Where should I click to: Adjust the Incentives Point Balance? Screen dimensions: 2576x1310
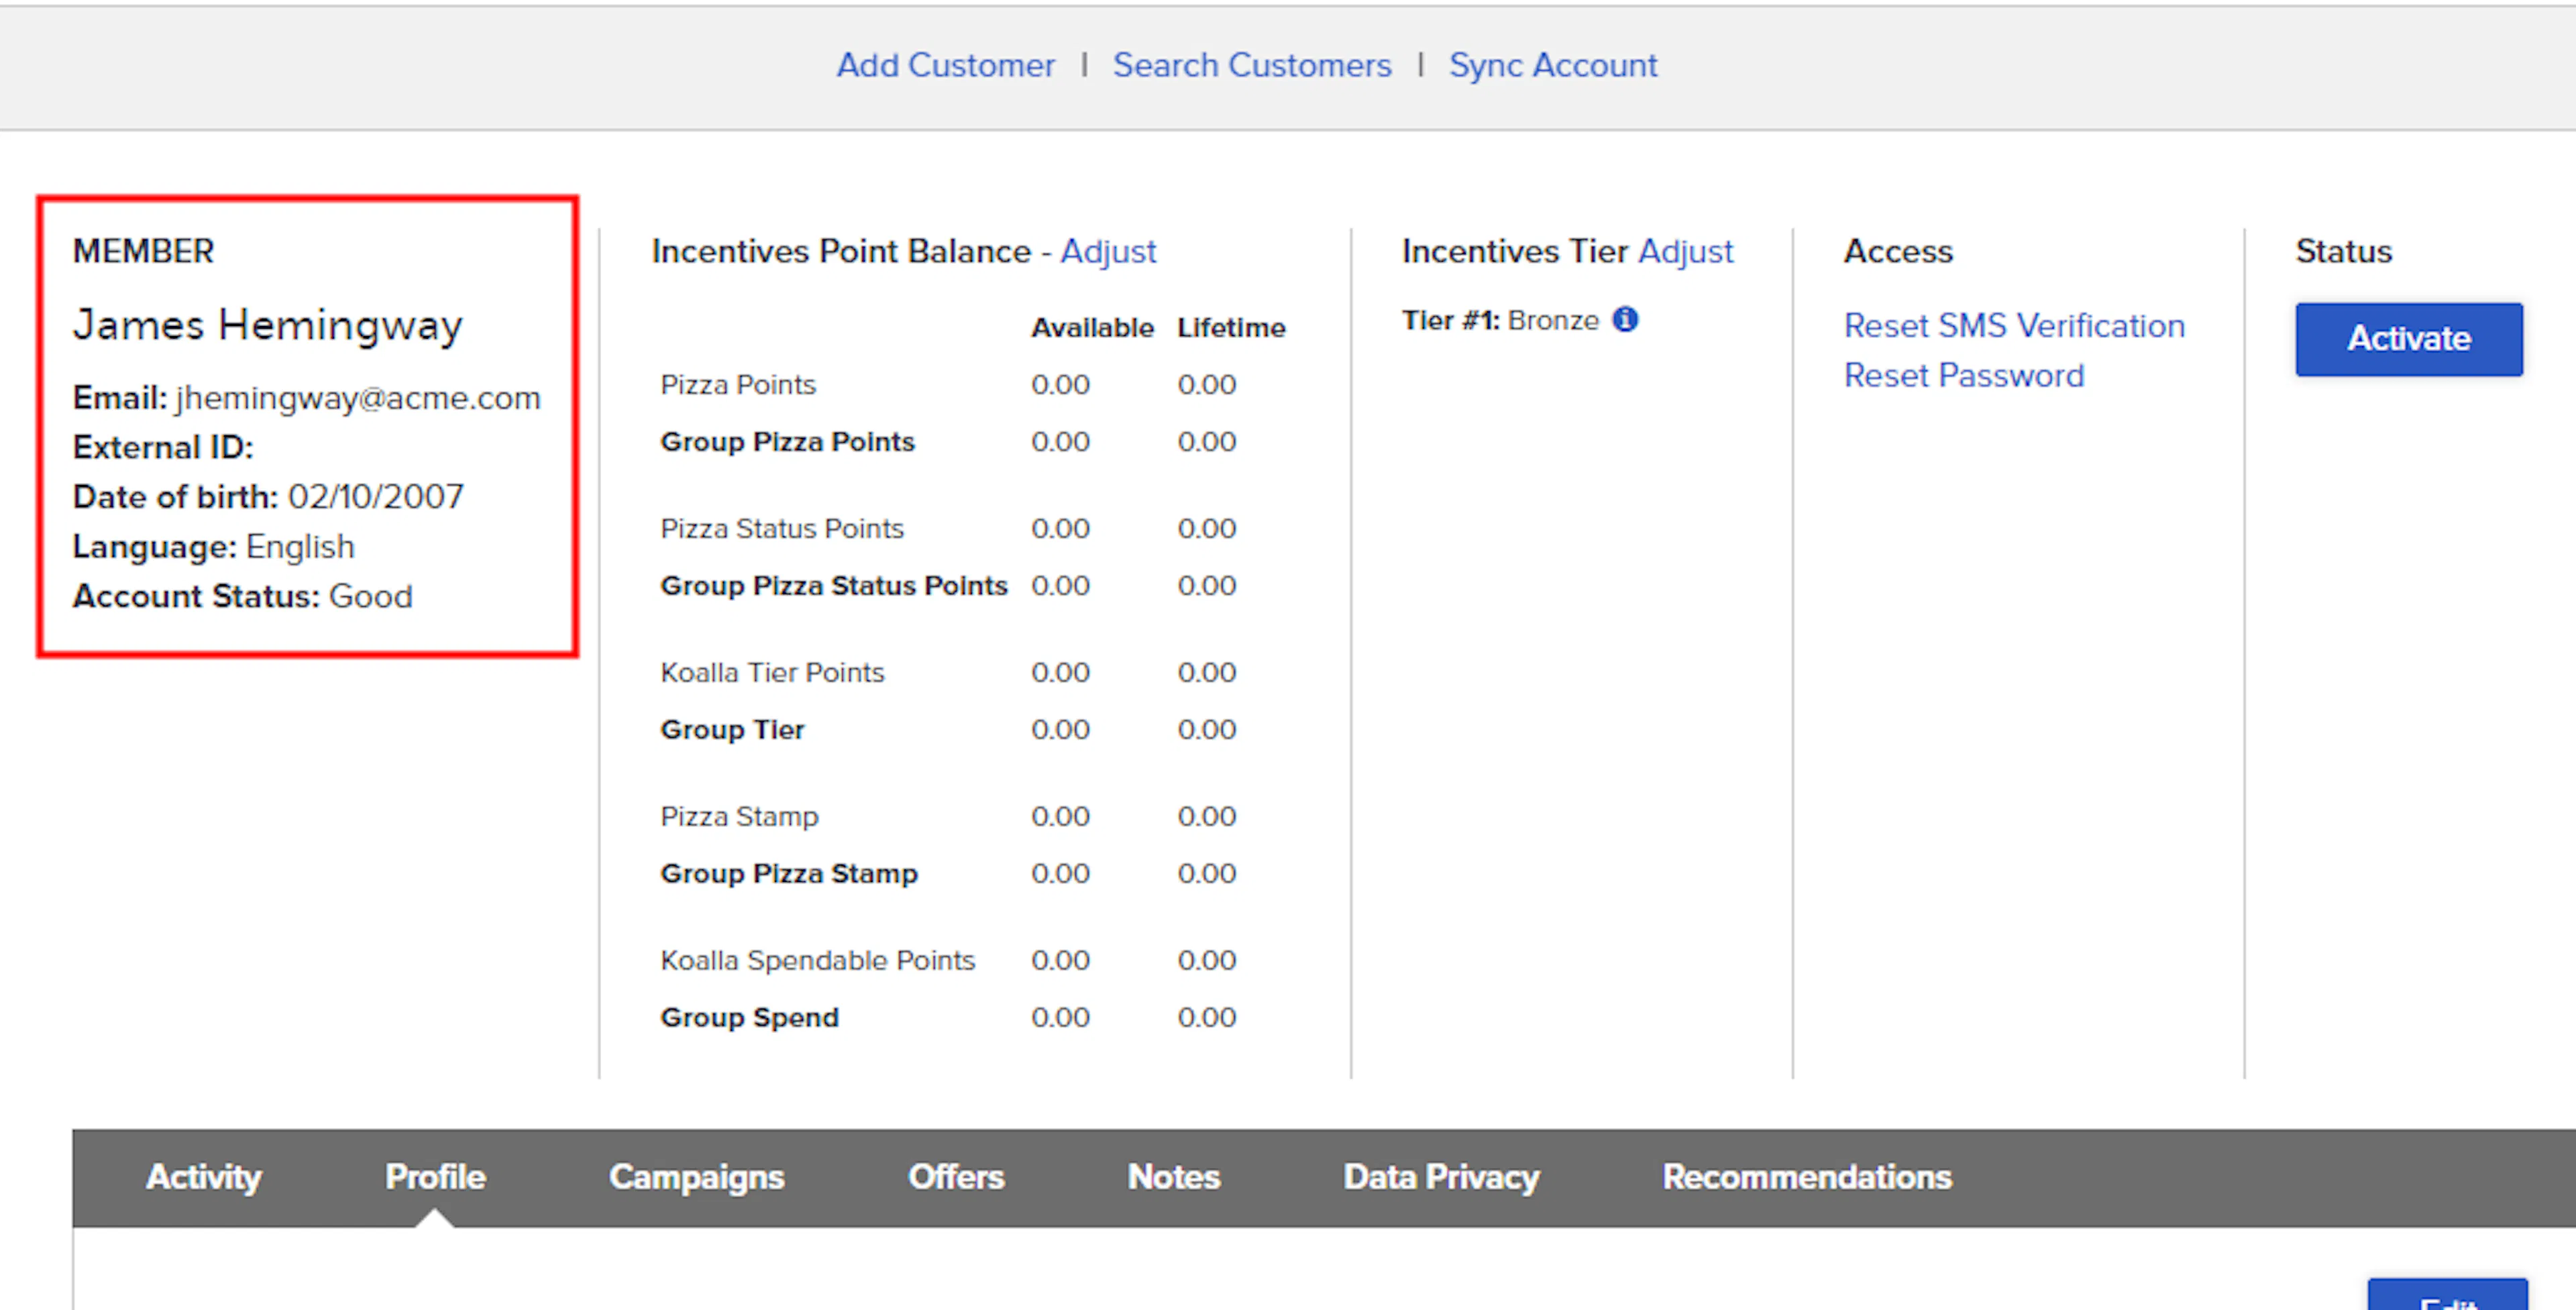tap(1108, 251)
